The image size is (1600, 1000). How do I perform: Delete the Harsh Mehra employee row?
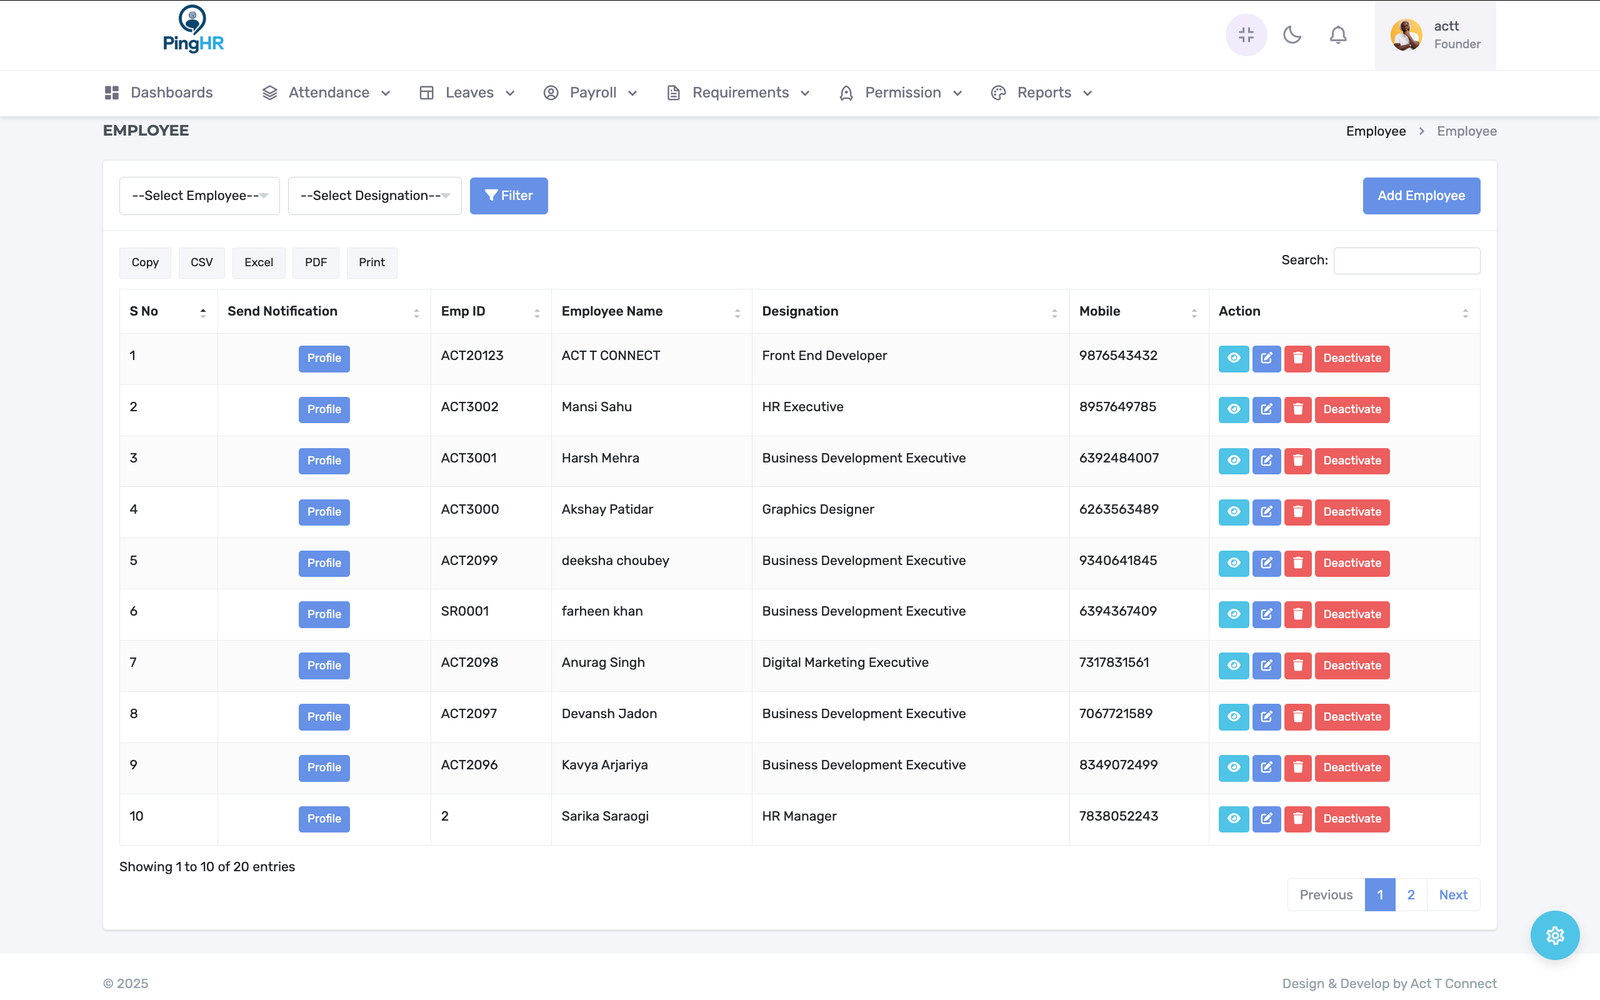point(1297,460)
